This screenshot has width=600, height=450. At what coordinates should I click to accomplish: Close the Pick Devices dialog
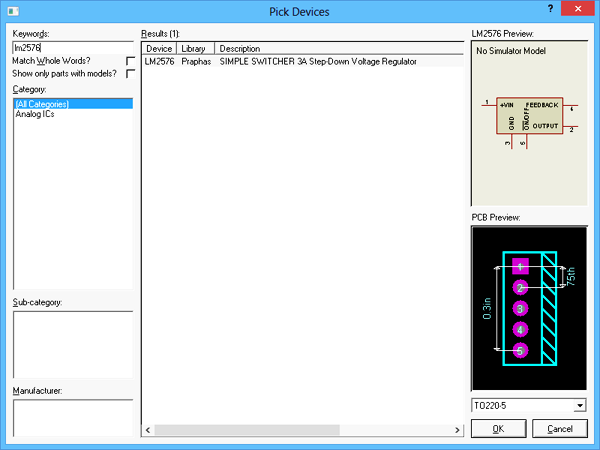[578, 8]
